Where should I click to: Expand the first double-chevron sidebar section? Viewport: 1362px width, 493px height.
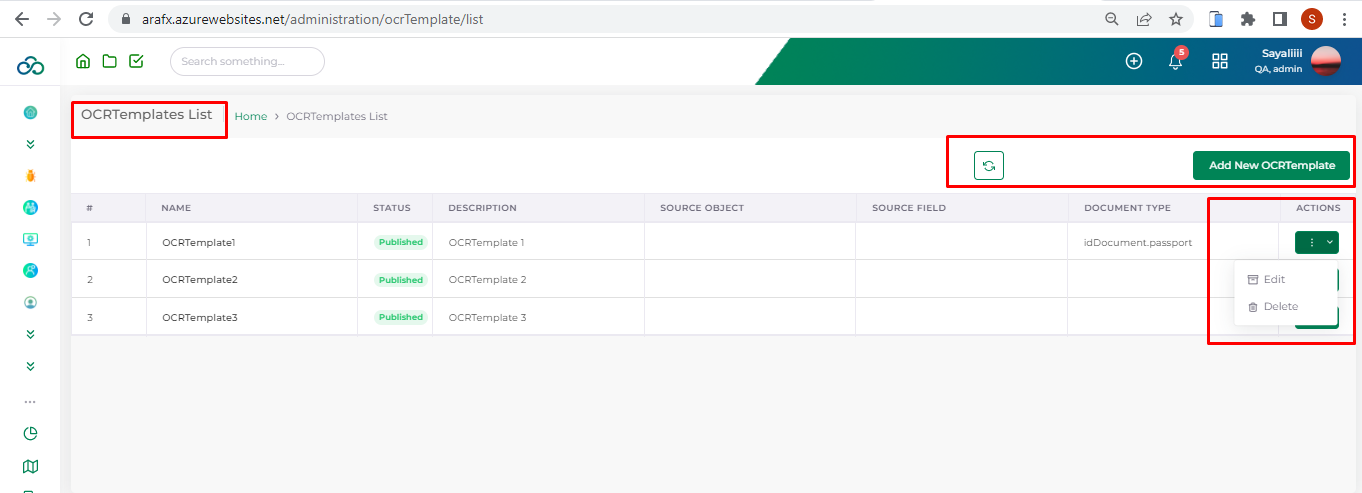(x=30, y=144)
